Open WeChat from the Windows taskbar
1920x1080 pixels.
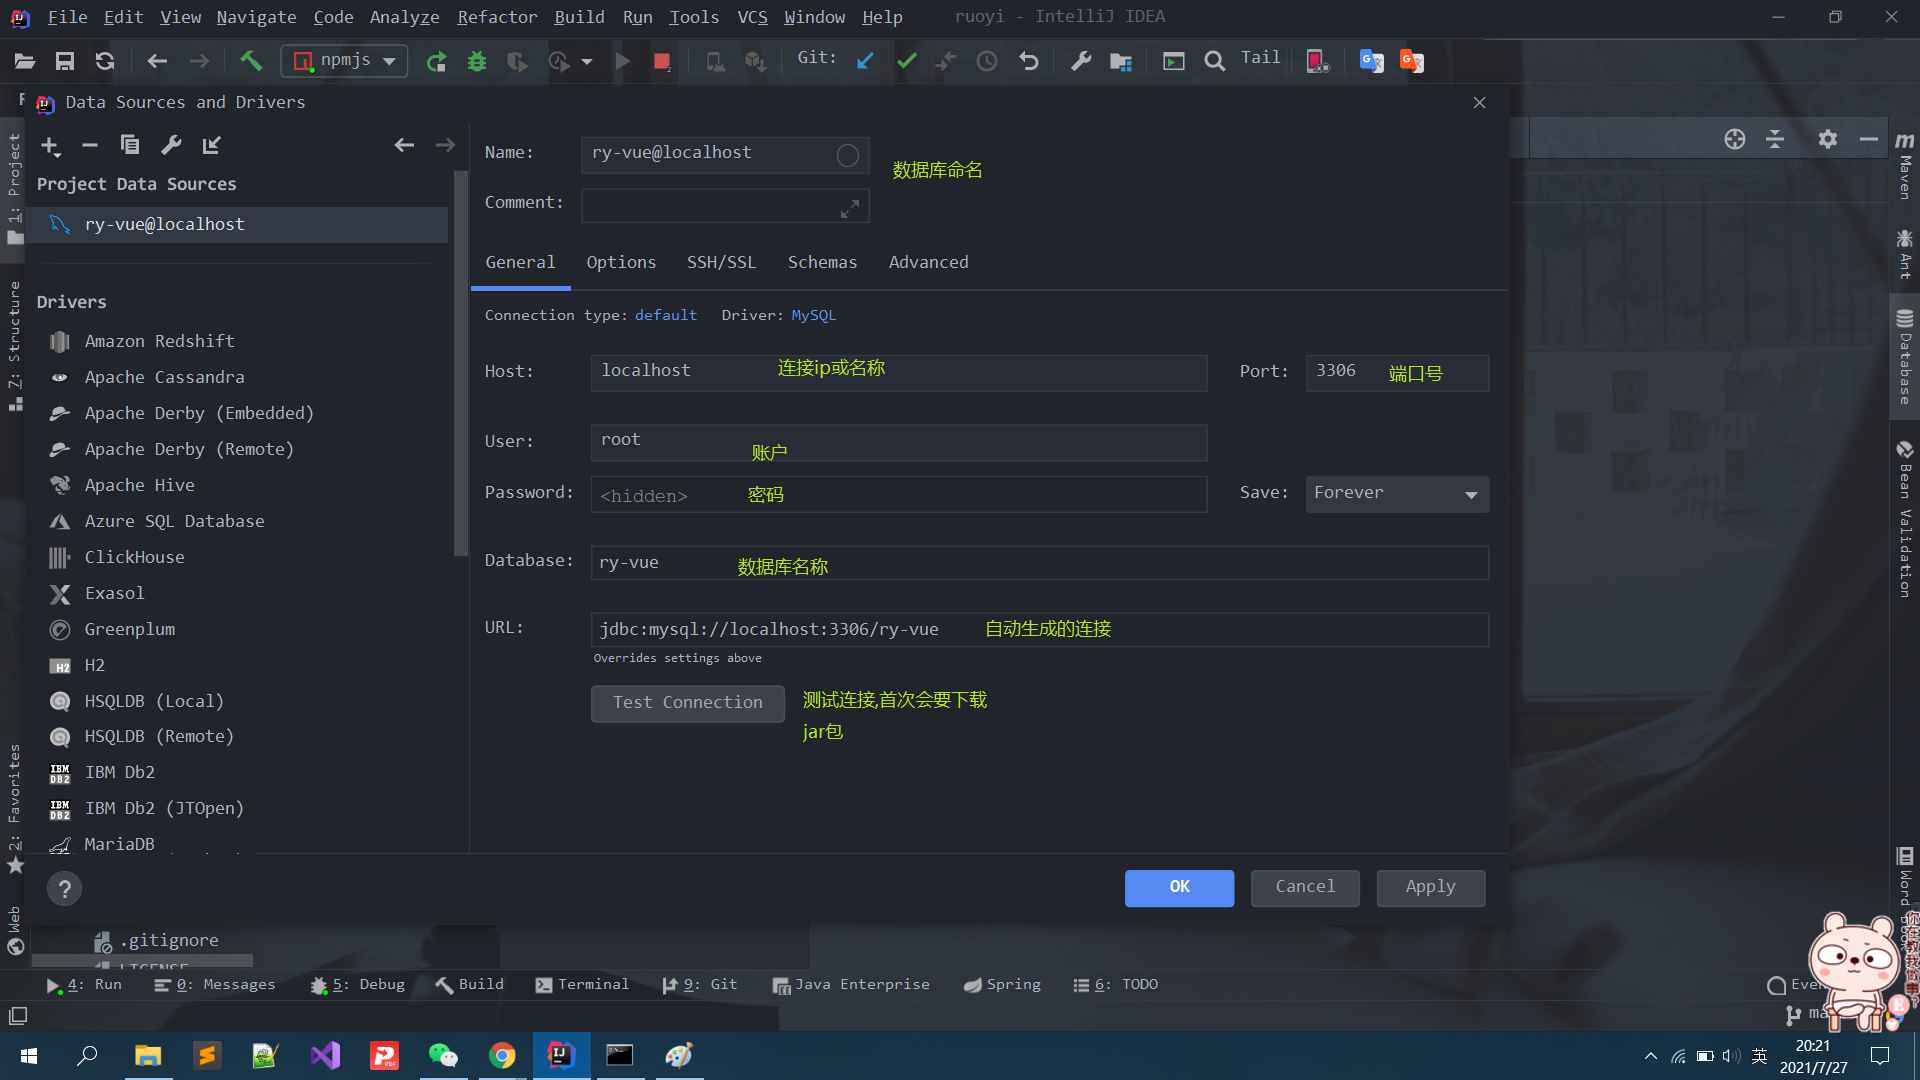(443, 1056)
